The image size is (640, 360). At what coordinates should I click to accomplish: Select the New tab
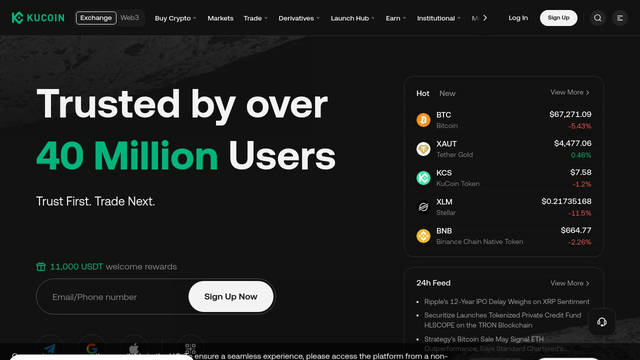point(447,93)
